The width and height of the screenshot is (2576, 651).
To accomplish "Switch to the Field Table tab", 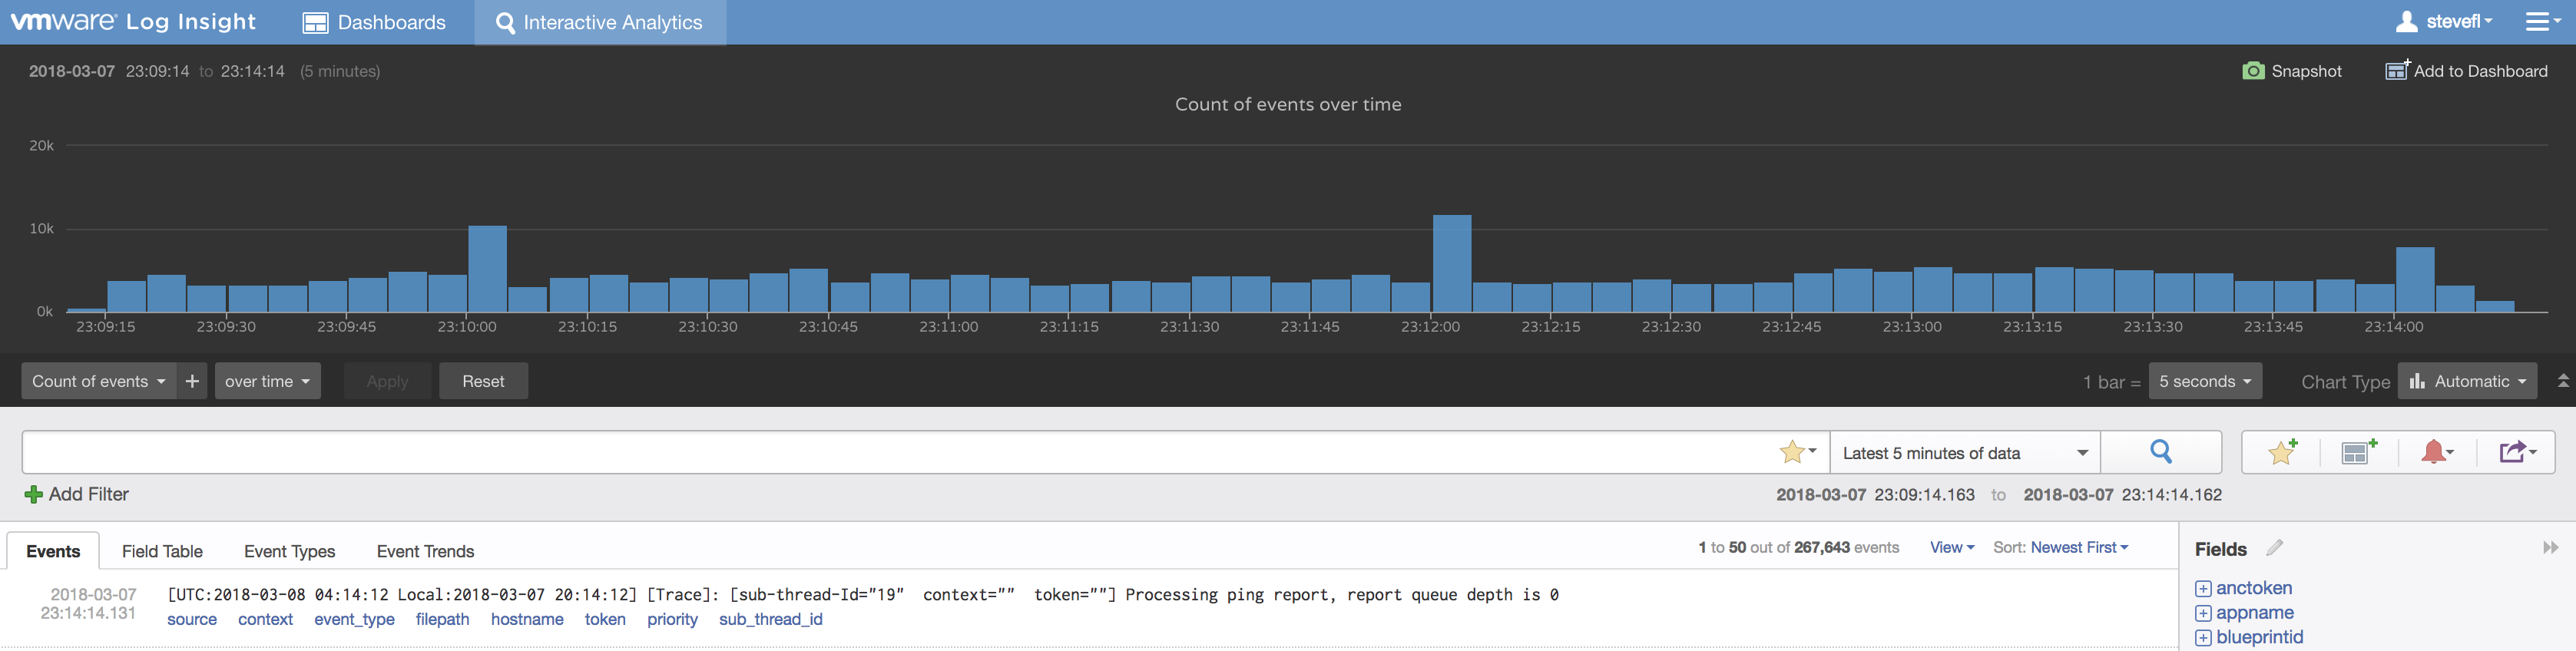I will pyautogui.click(x=162, y=551).
